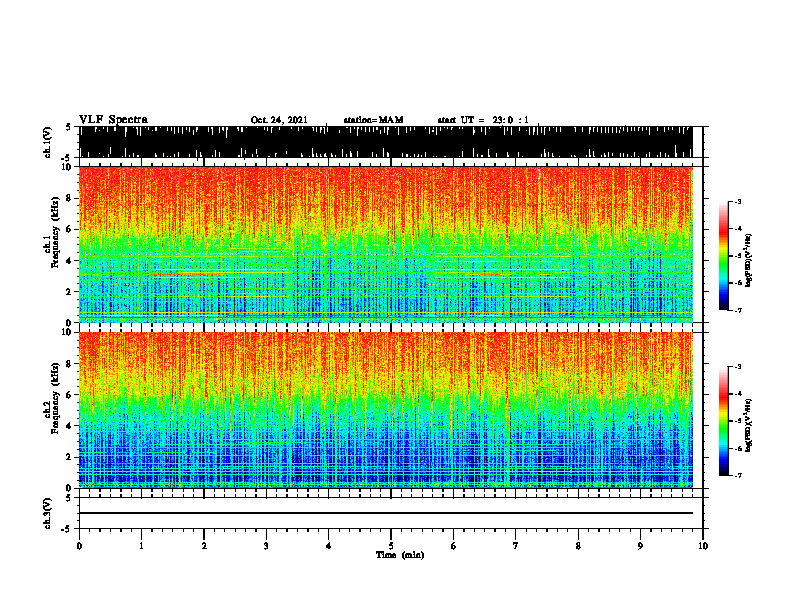Click the "6" tick on ch.1 frequency axis
The width and height of the screenshot is (792, 612).
pos(69,229)
